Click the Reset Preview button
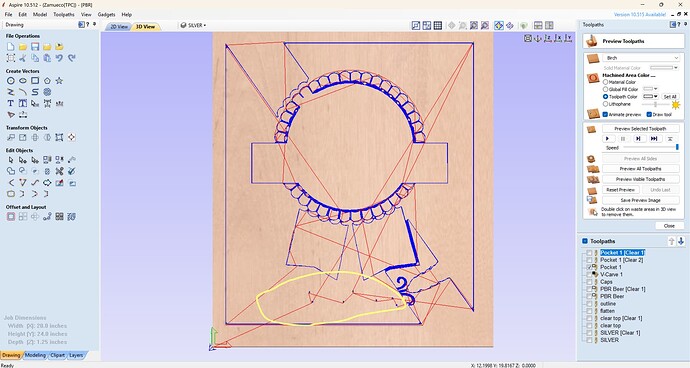This screenshot has height=368, width=690. click(620, 190)
